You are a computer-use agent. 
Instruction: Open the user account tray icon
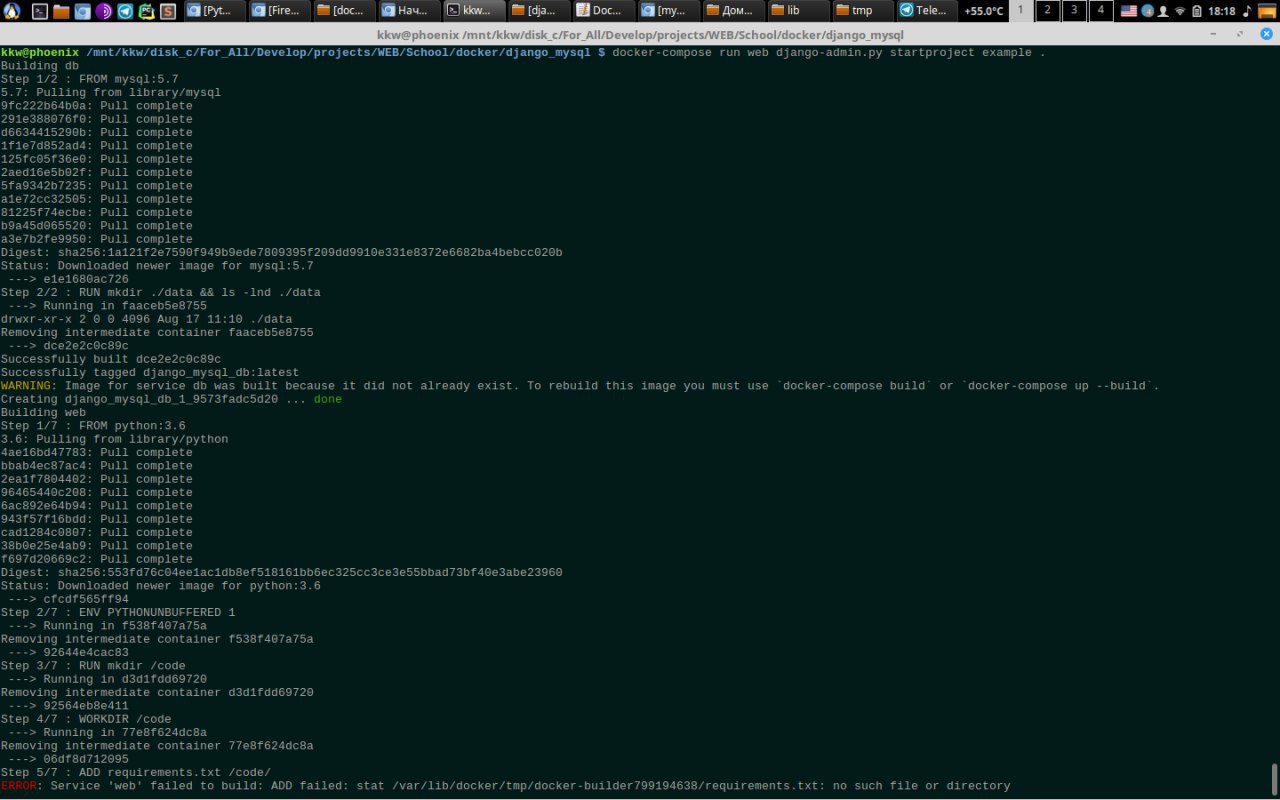pyautogui.click(x=1163, y=11)
